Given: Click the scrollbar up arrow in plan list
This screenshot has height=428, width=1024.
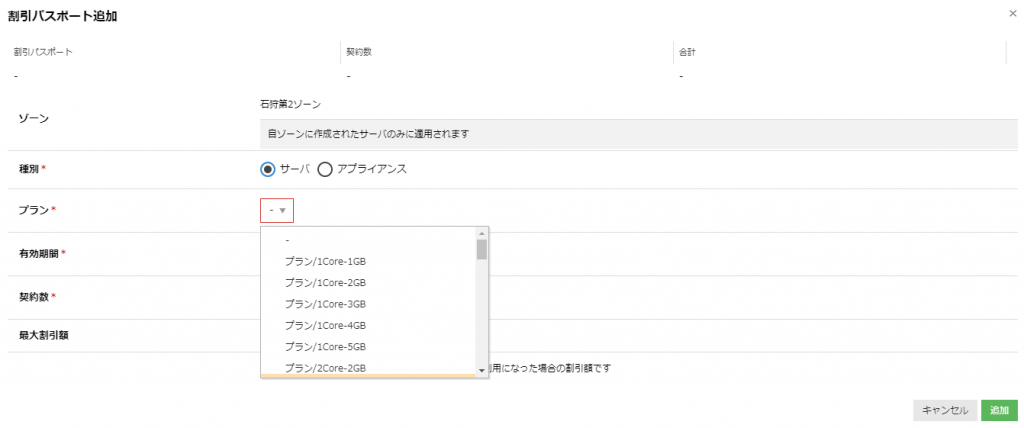Looking at the screenshot, I should click(482, 233).
